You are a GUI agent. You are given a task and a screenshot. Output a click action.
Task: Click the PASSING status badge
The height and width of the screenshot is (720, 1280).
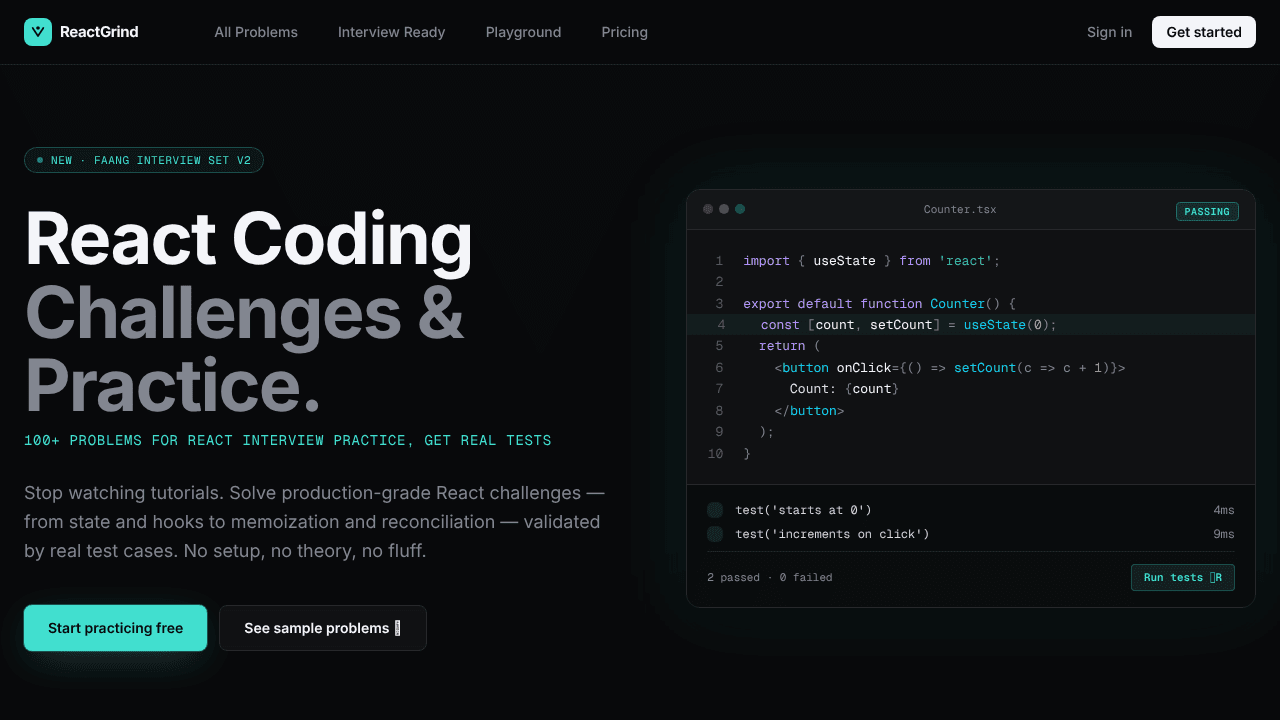1208,211
